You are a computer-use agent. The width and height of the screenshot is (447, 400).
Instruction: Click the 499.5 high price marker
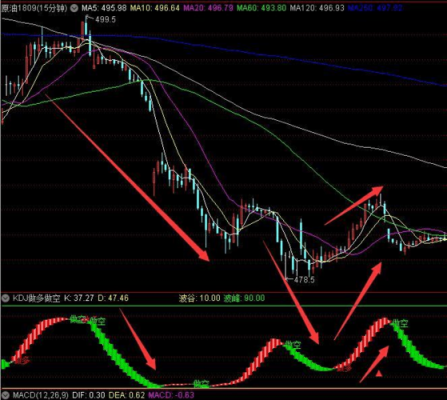click(x=105, y=20)
